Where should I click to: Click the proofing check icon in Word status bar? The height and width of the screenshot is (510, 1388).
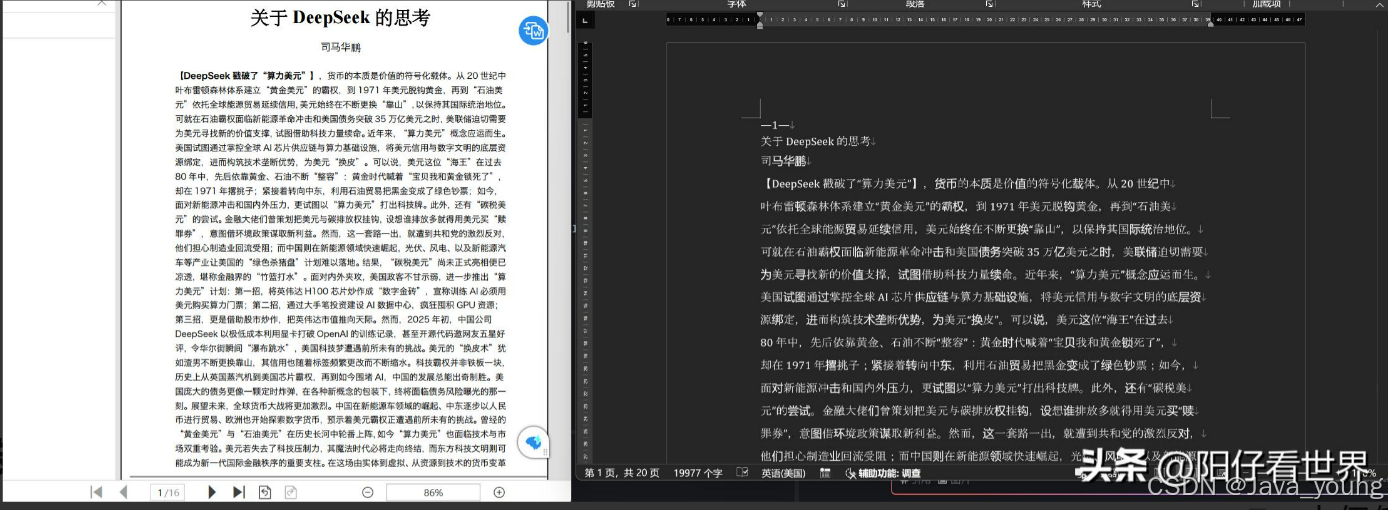(742, 472)
